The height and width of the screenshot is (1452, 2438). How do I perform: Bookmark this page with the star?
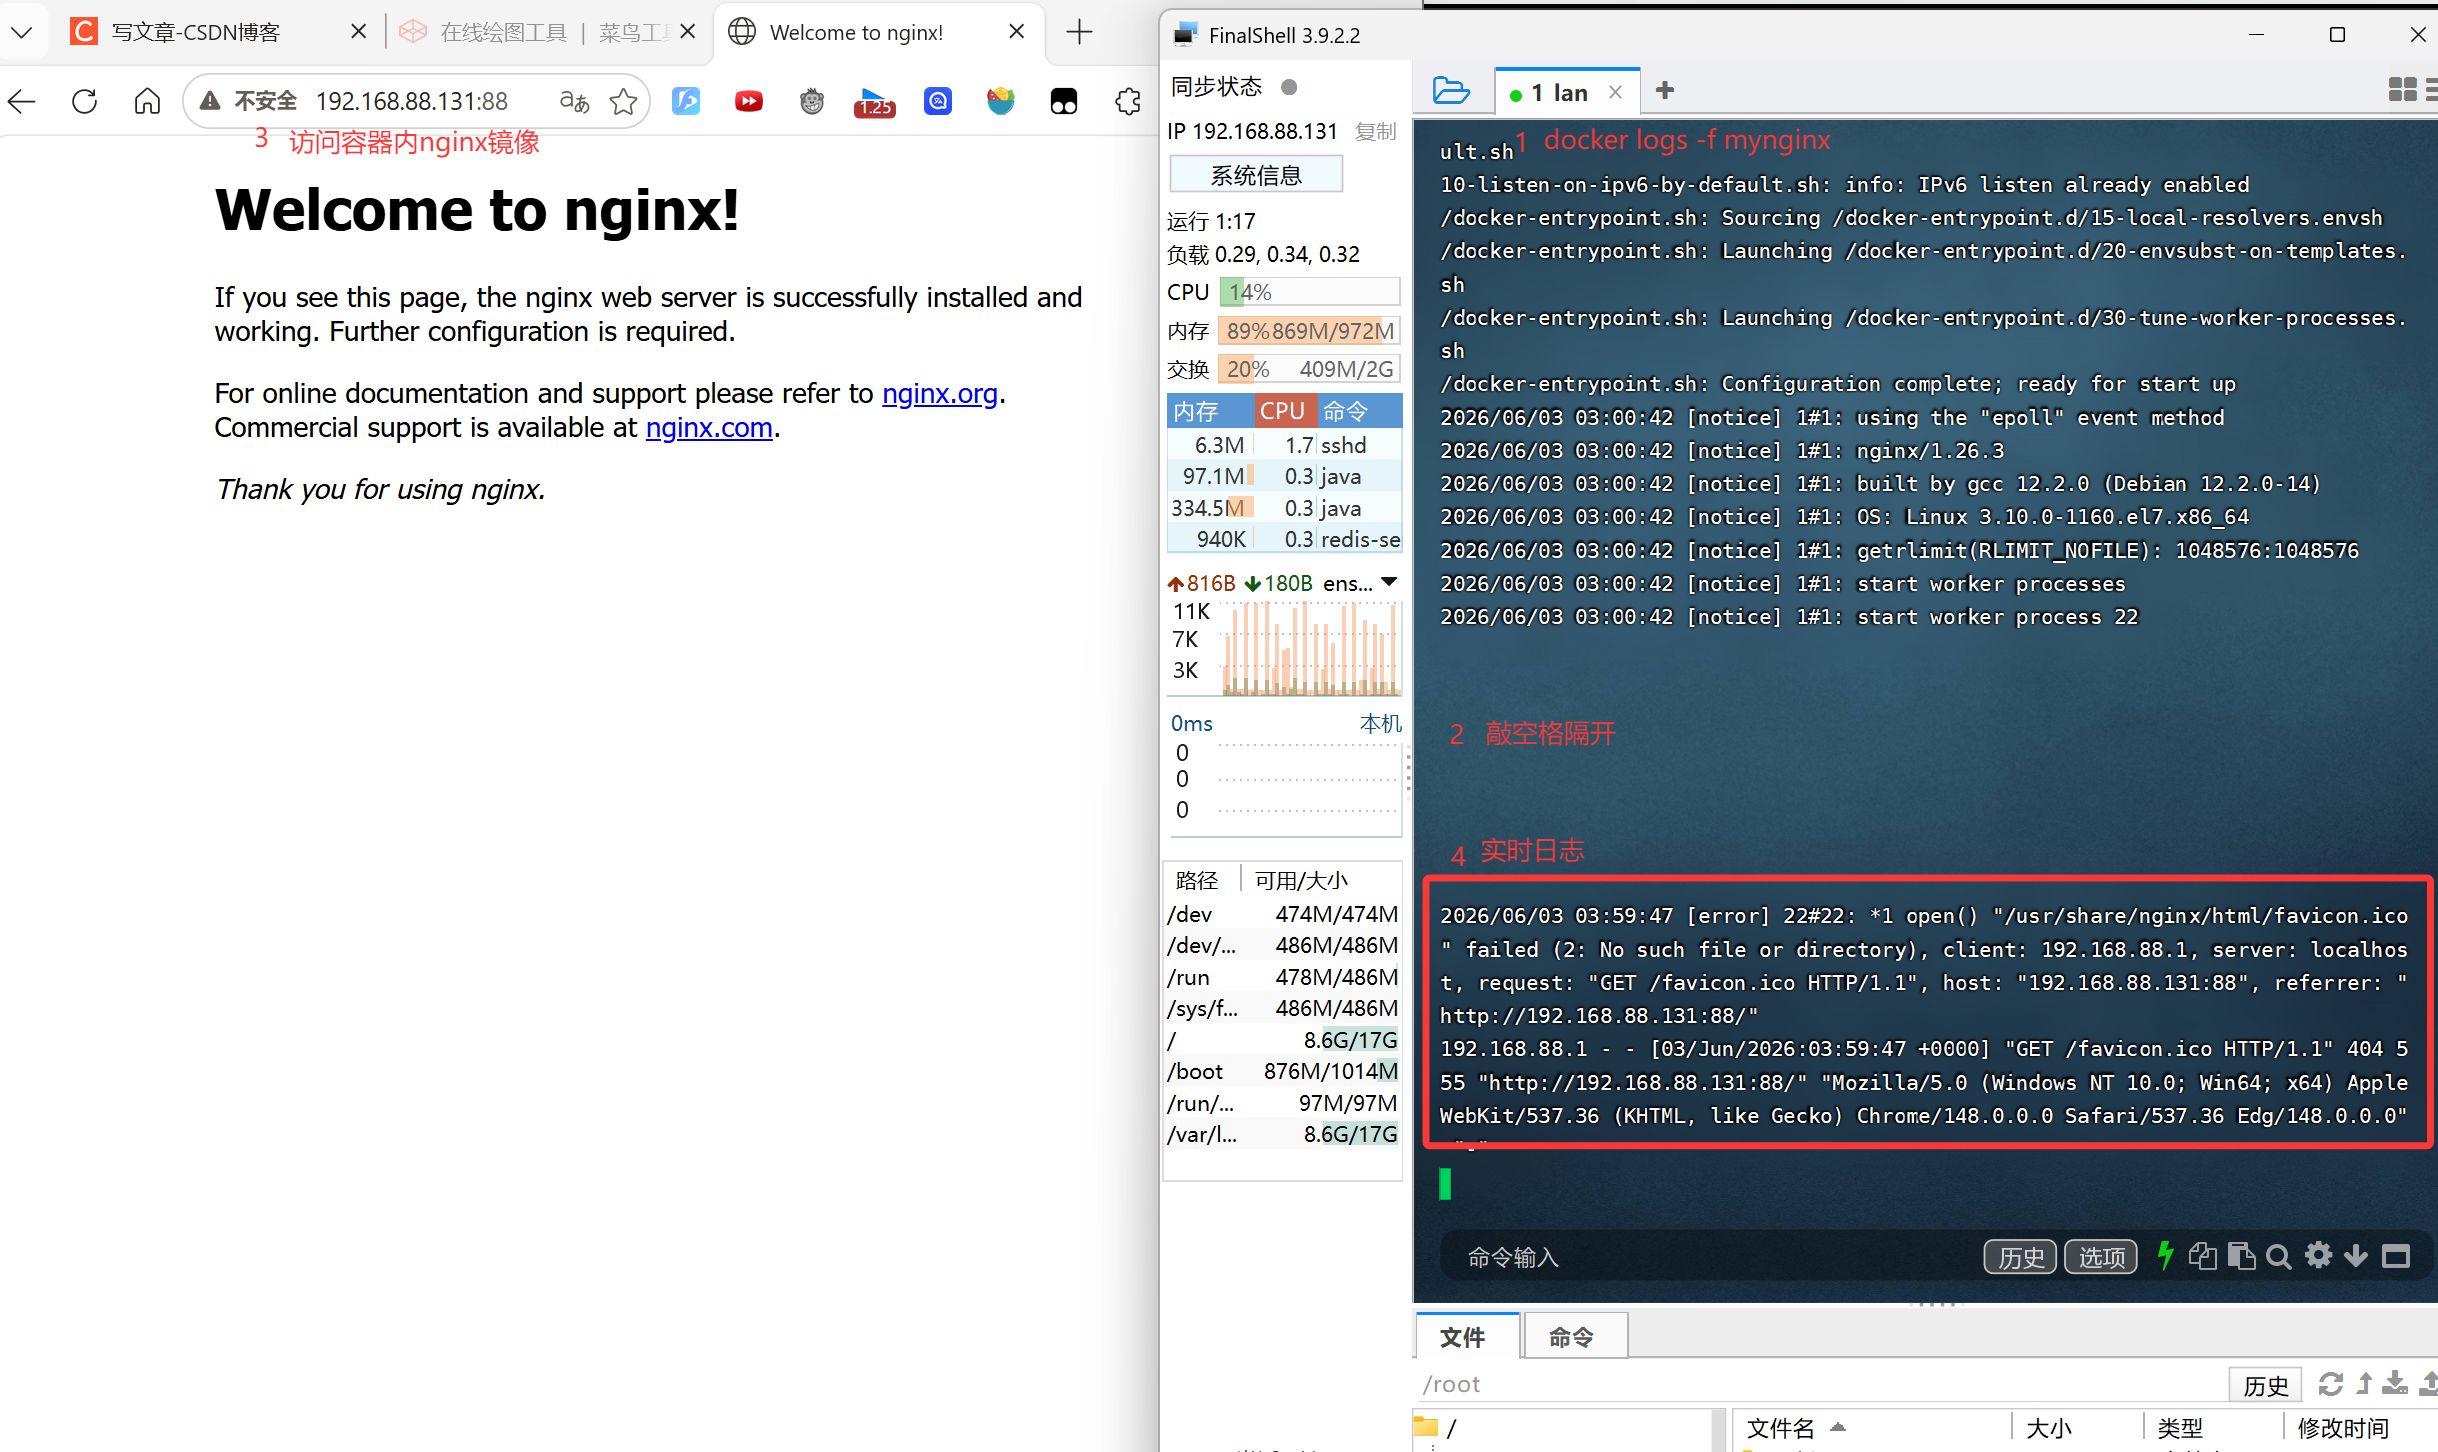tap(623, 101)
